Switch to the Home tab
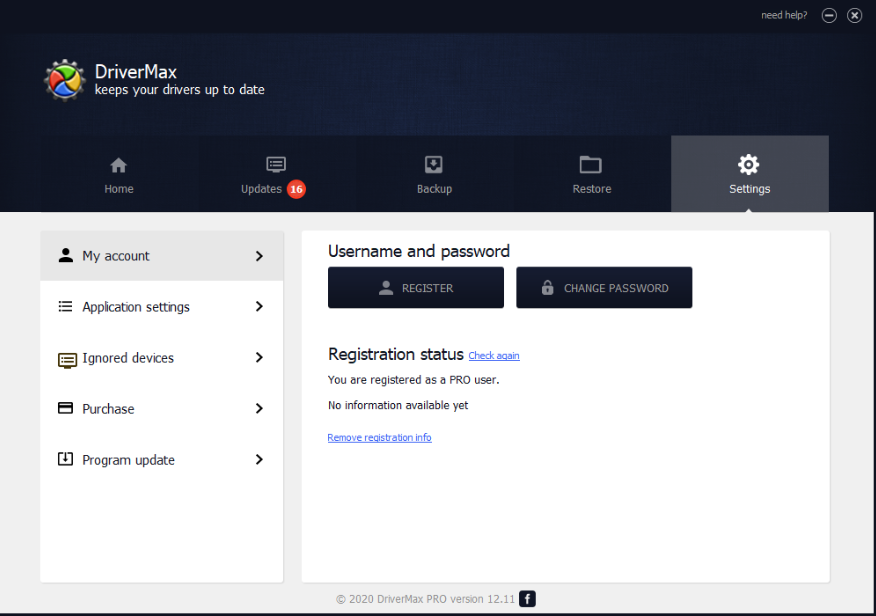Image resolution: width=876 pixels, height=616 pixels. (119, 174)
